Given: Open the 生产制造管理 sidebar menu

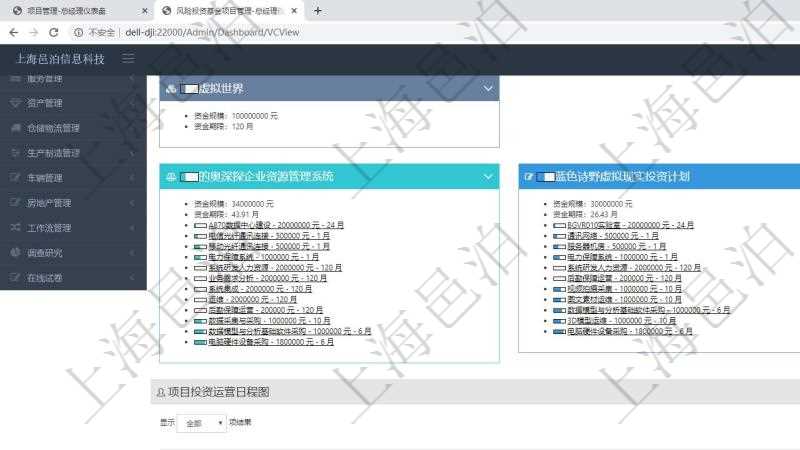Looking at the screenshot, I should point(73,153).
